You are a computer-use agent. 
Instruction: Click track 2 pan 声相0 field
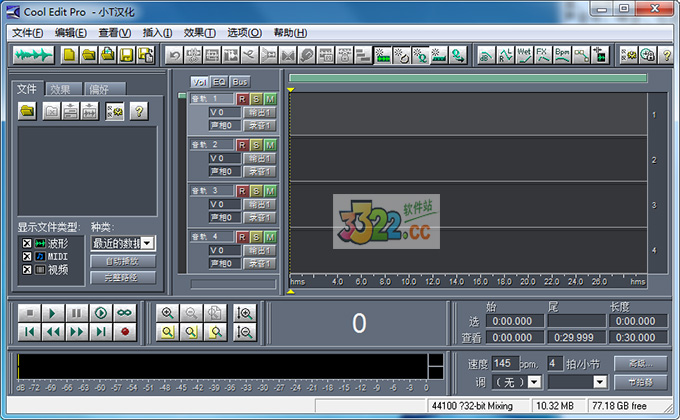click(225, 171)
